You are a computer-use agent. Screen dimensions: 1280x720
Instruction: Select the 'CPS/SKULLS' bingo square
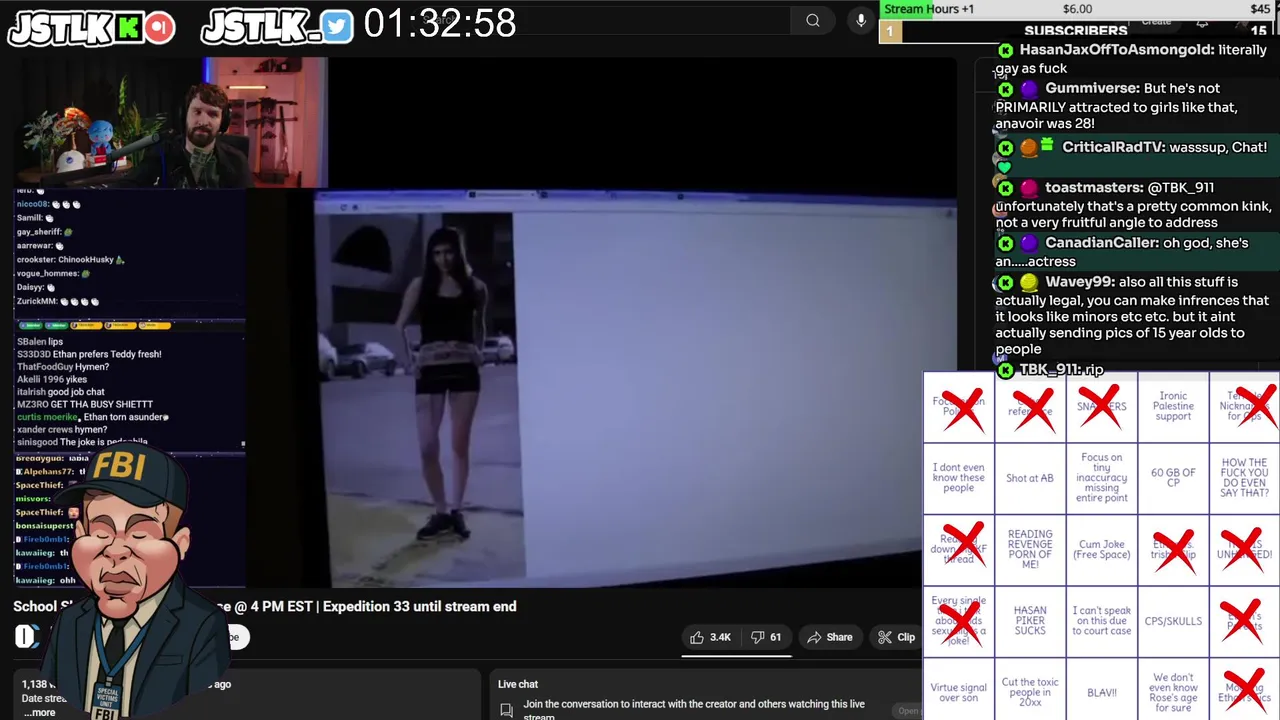[1173, 621]
